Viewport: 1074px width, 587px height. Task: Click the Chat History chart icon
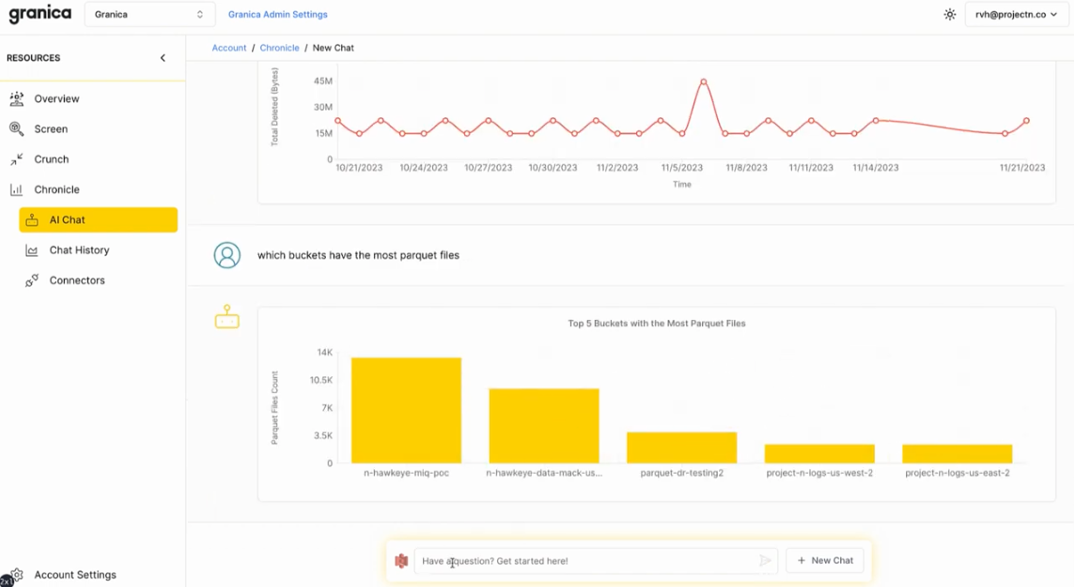(x=34, y=249)
